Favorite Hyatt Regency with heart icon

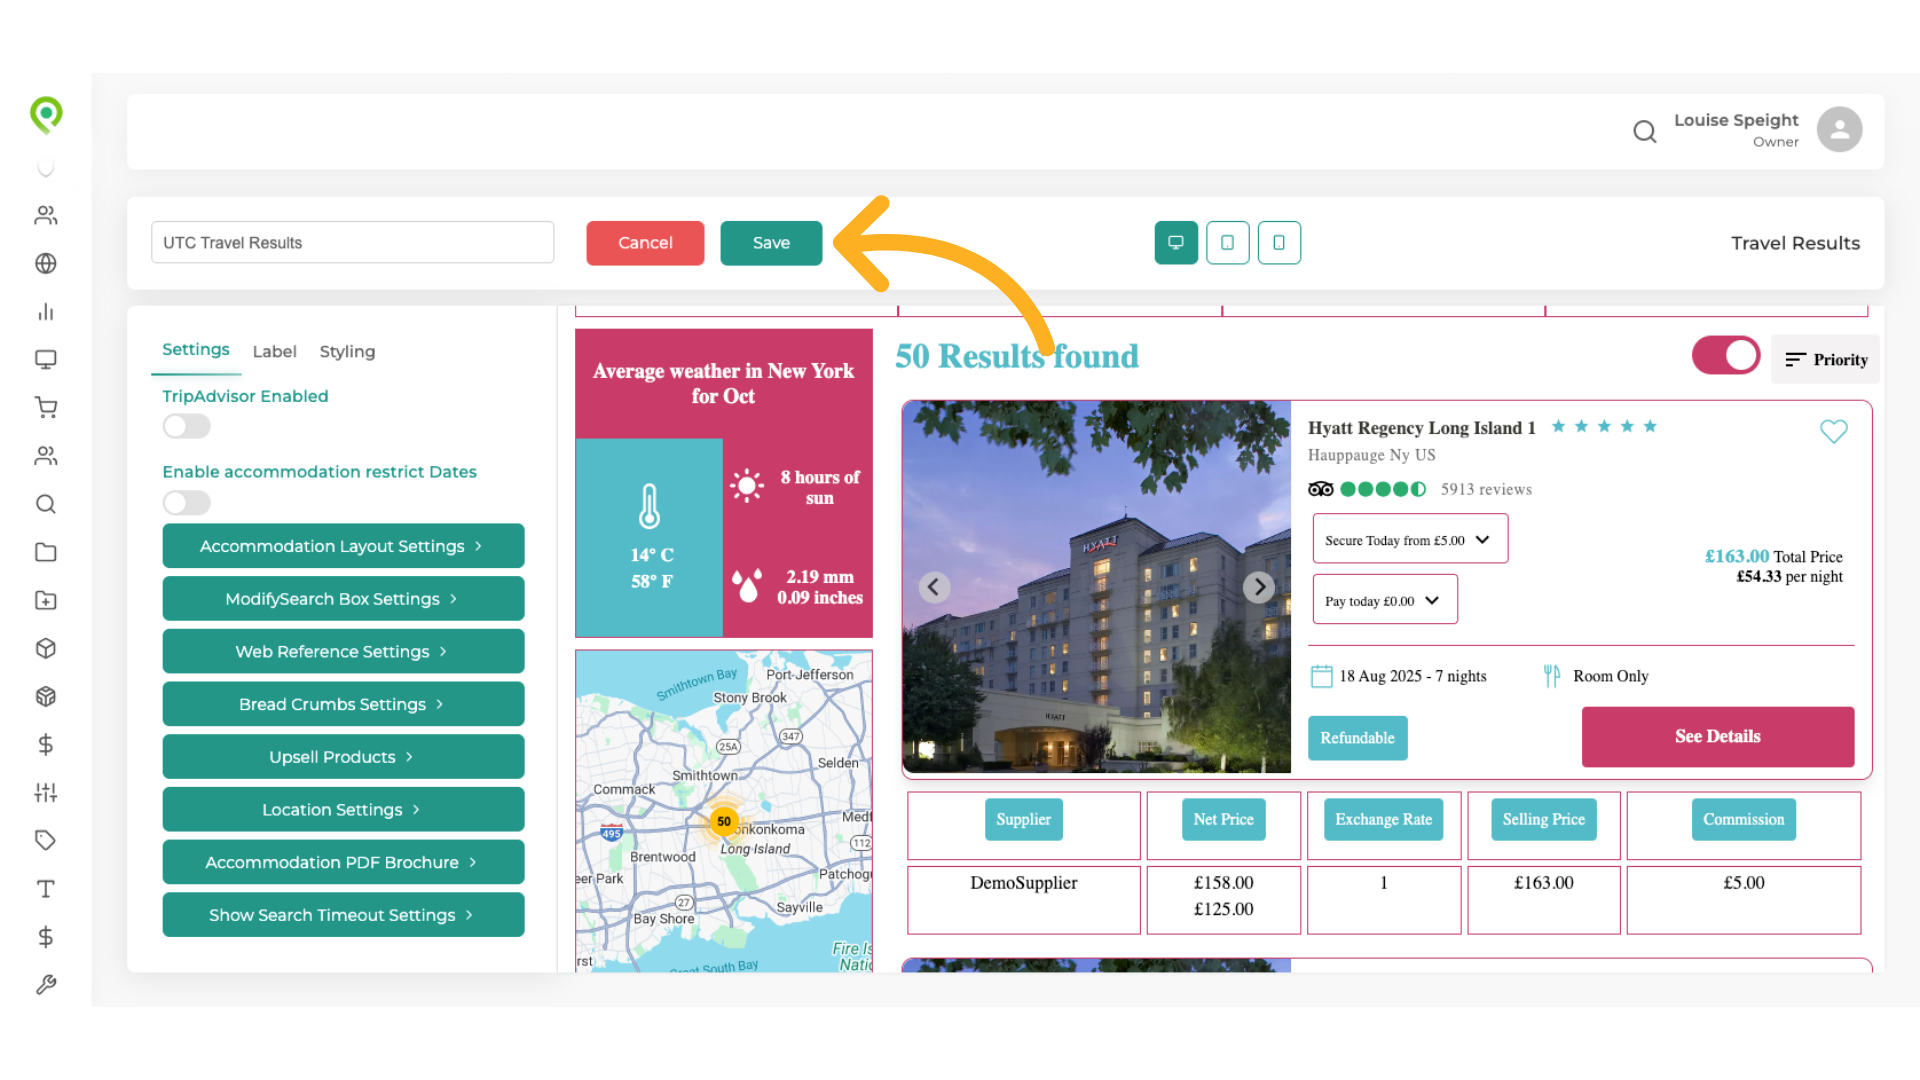click(1833, 431)
